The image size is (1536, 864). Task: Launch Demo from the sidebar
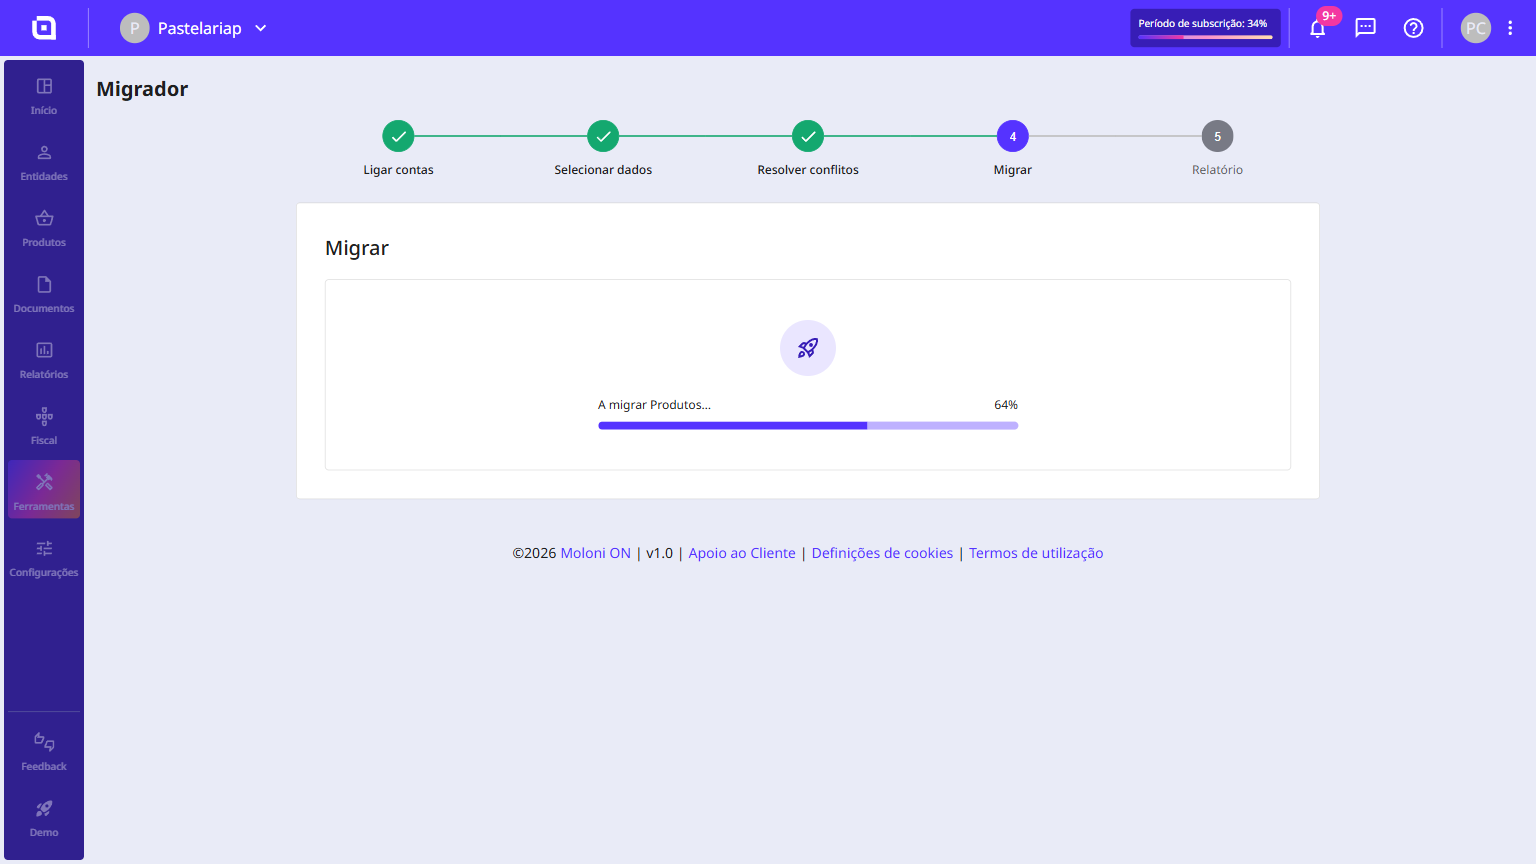click(x=44, y=818)
